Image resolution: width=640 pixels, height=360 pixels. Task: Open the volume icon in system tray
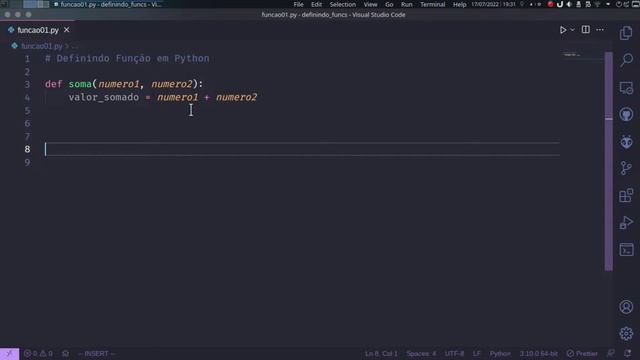click(x=569, y=4)
